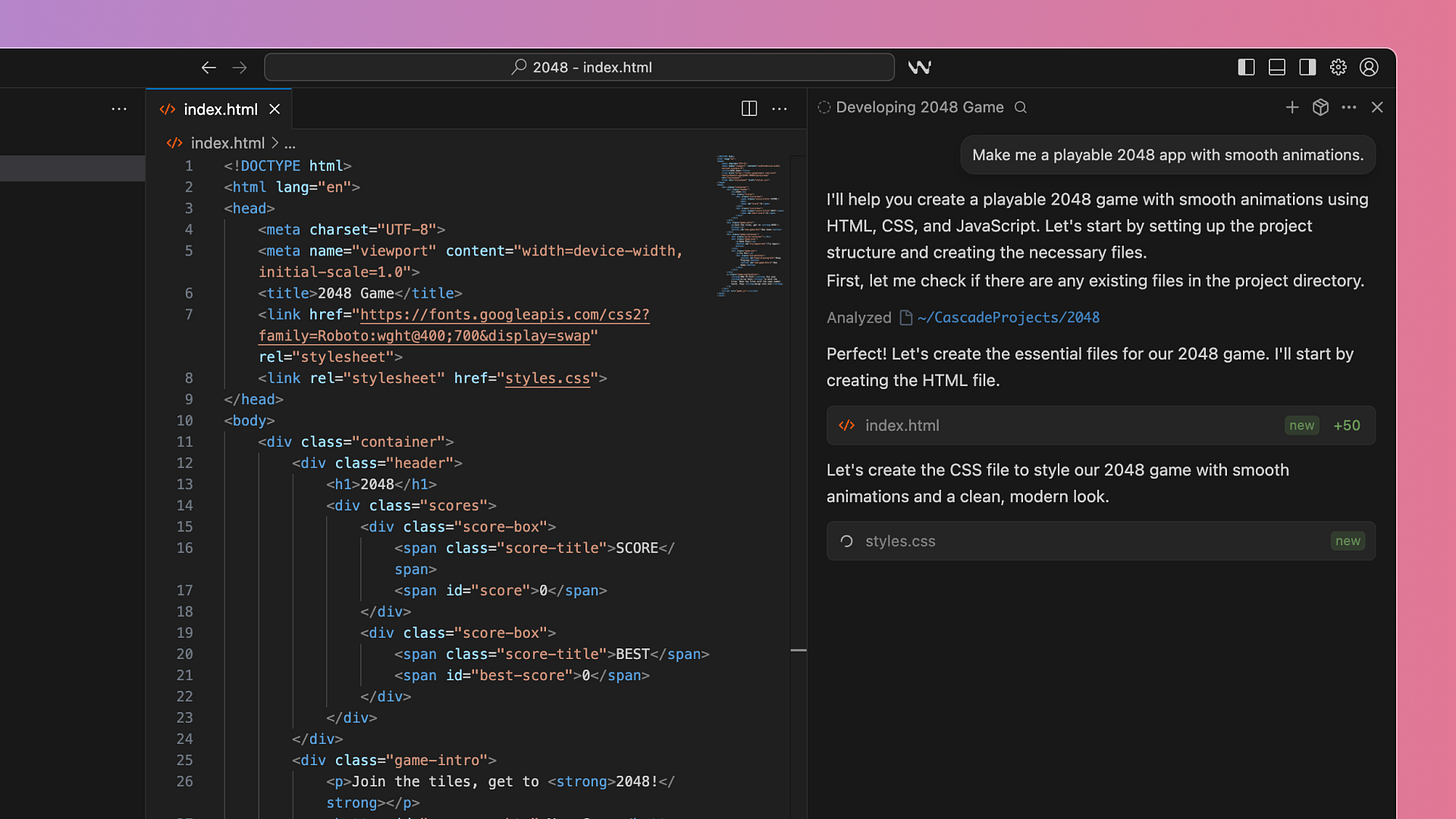Expand the breadcrumb ellipsis after index.html
1456x819 pixels.
289,143
